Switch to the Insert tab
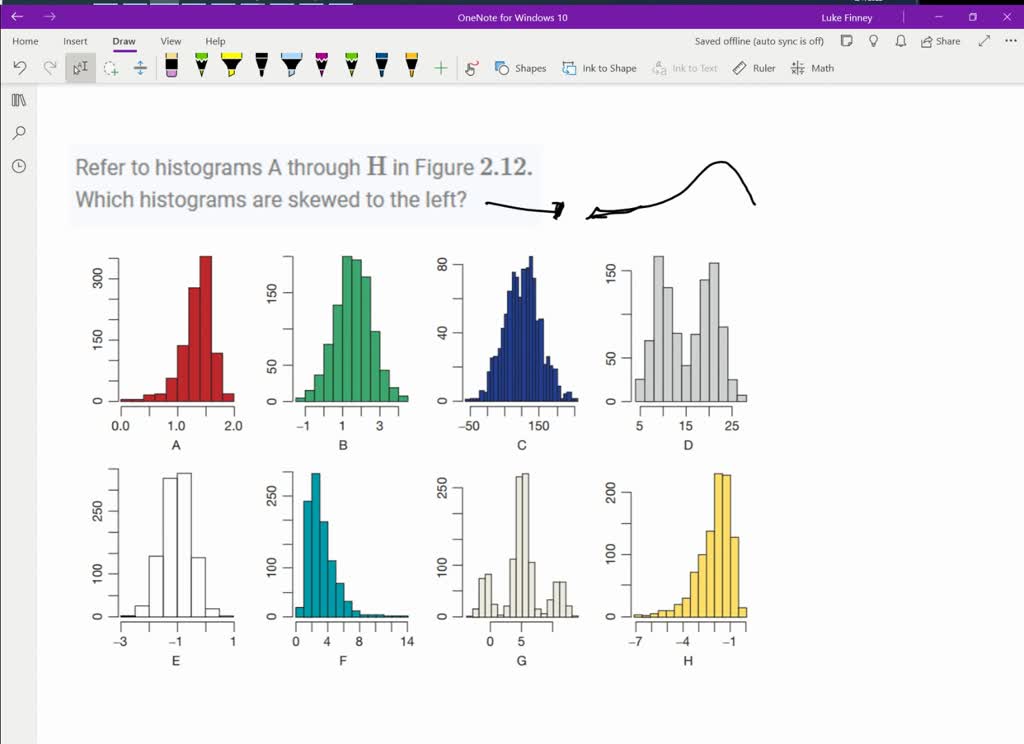Image resolution: width=1024 pixels, height=744 pixels. pyautogui.click(x=75, y=41)
